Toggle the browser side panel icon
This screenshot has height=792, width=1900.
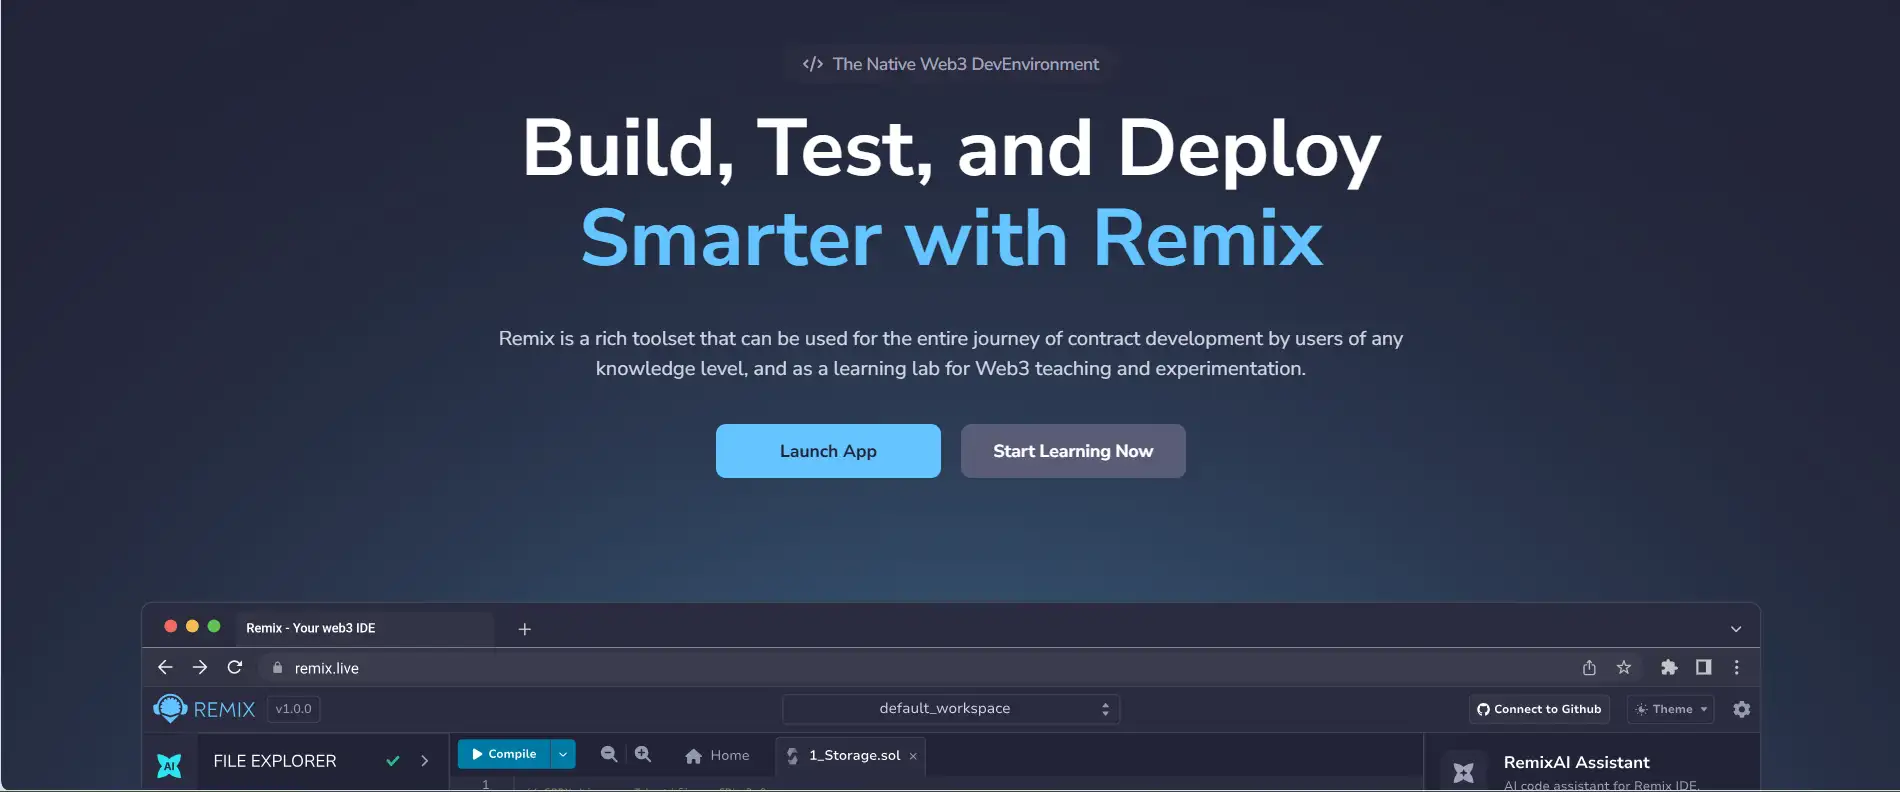(1703, 668)
